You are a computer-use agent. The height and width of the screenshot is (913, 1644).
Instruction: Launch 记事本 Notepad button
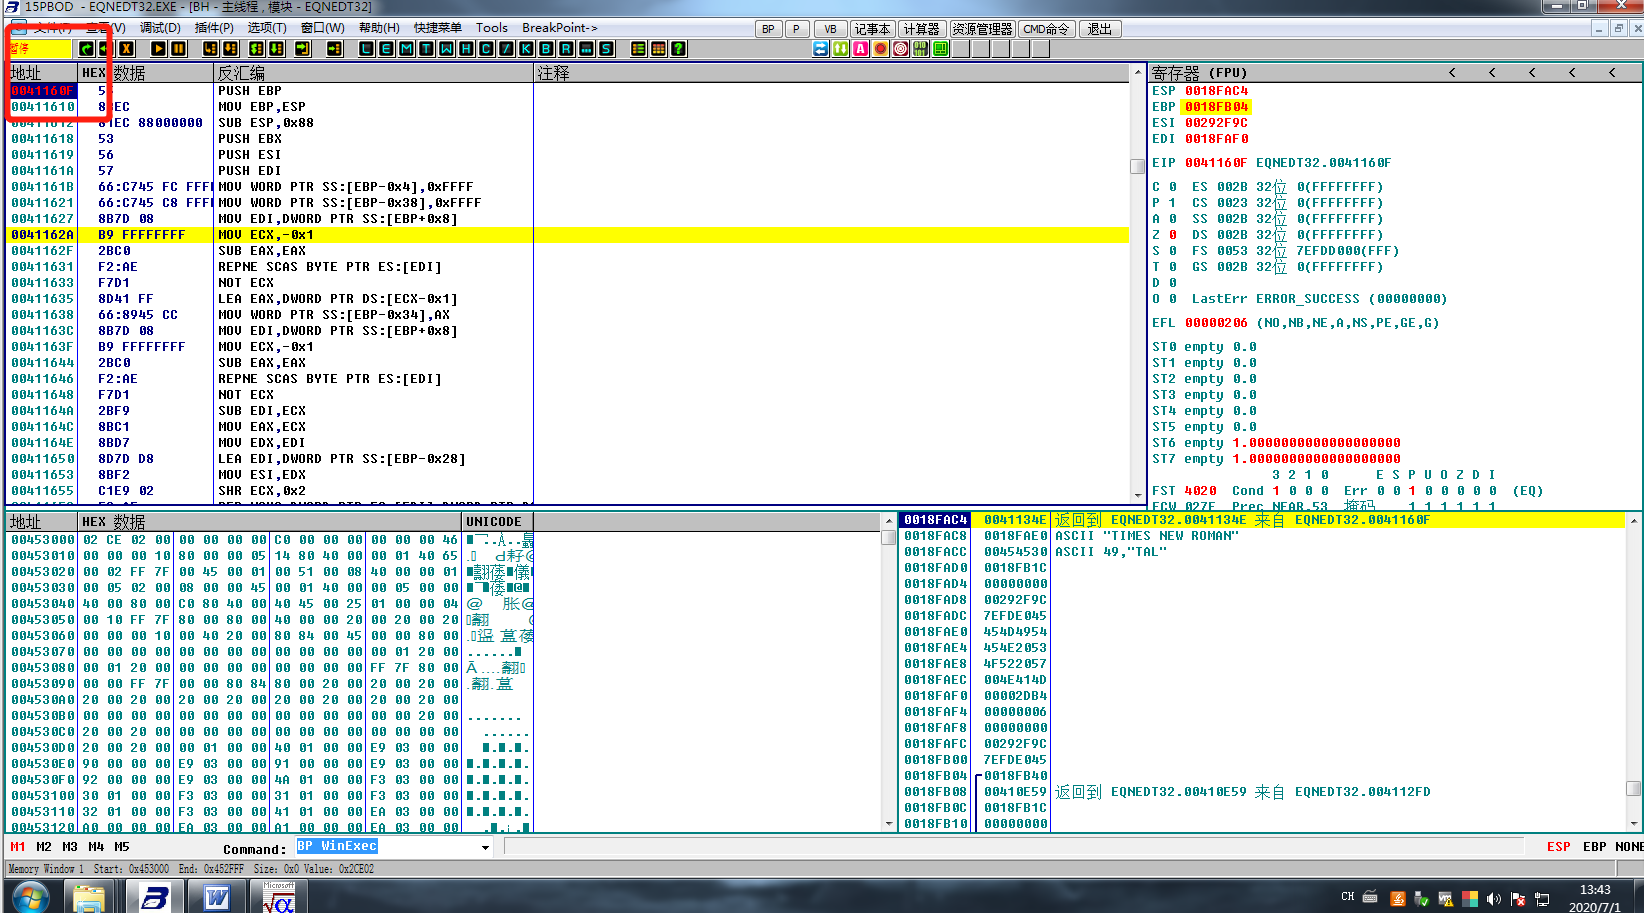pos(872,29)
